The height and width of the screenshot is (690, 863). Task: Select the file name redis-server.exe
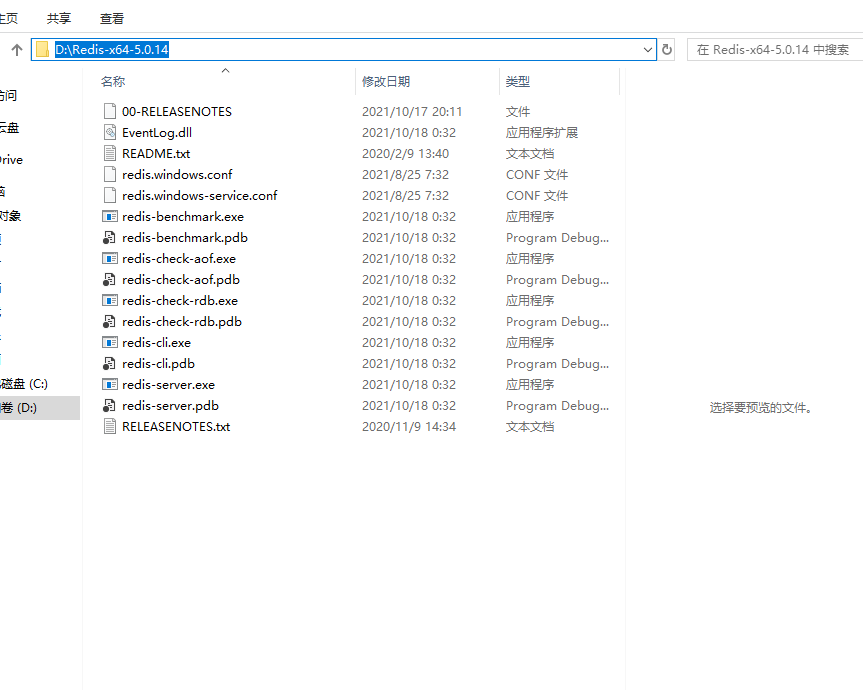pos(168,385)
